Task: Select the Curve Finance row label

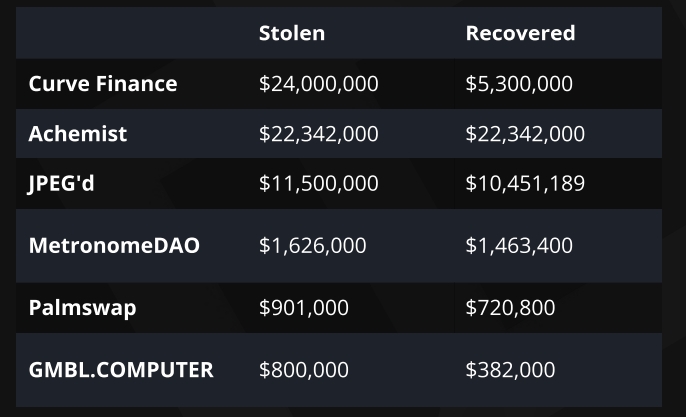Action: tap(102, 84)
